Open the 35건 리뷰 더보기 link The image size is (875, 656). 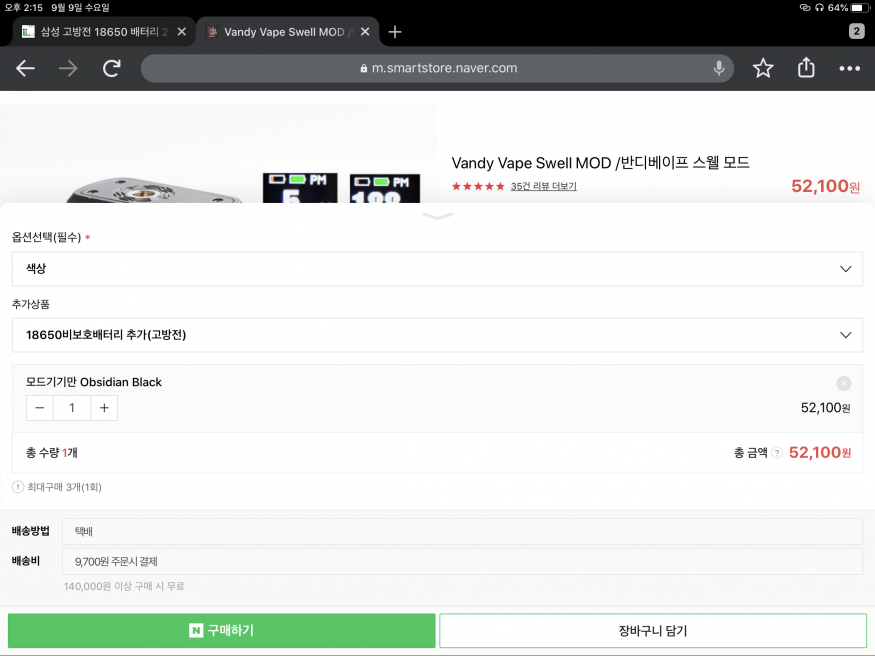(543, 186)
